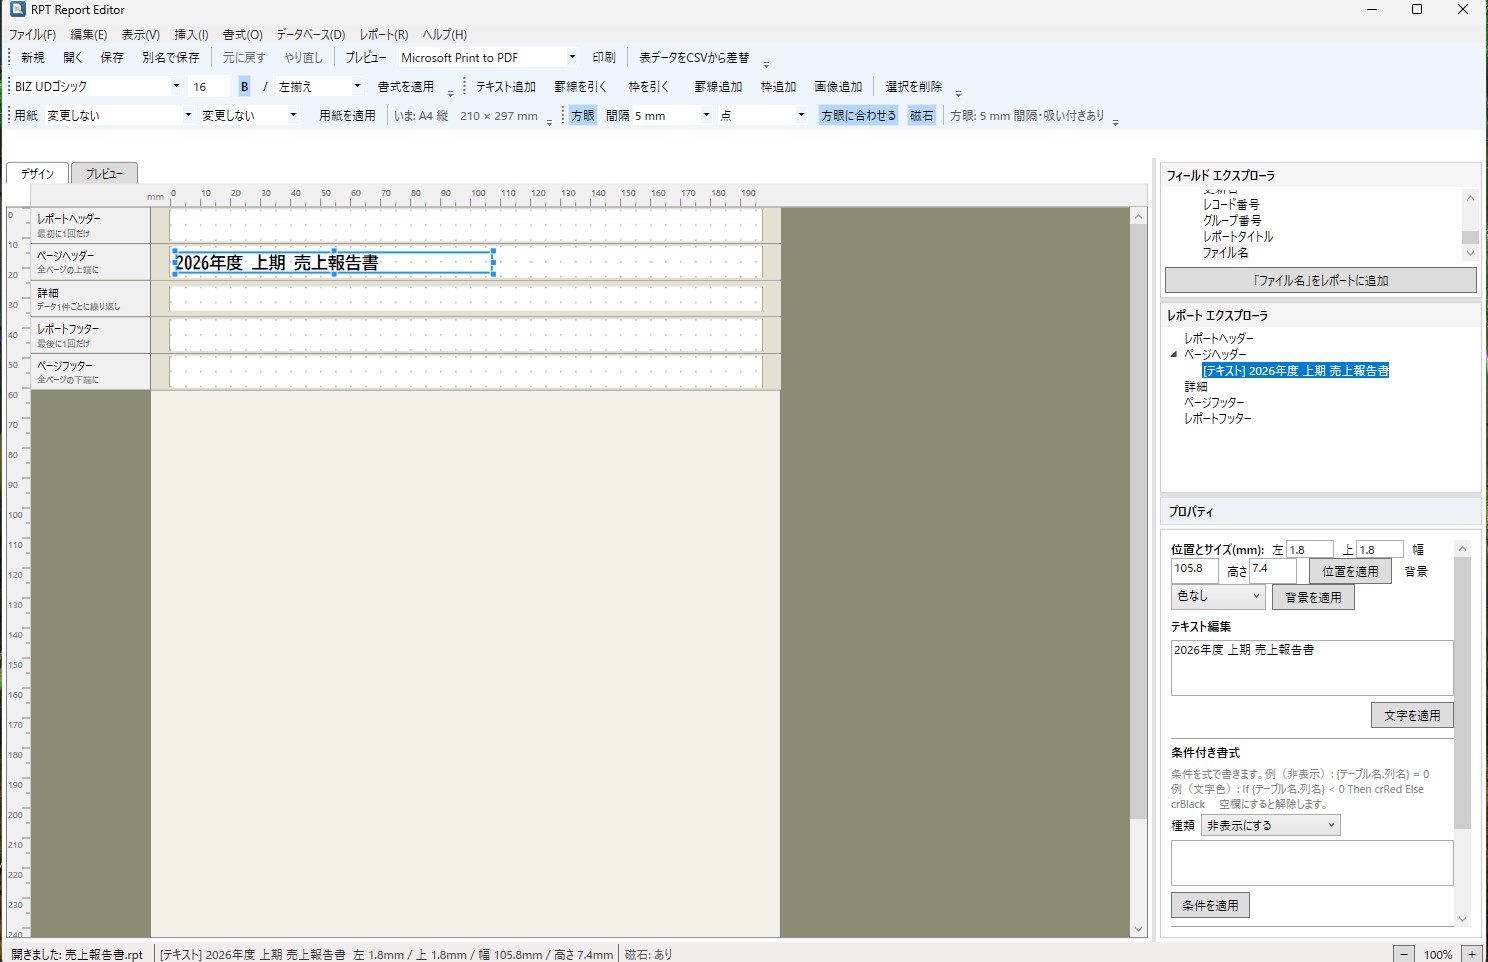The height and width of the screenshot is (962, 1488).
Task: Click the zoom in plus button
Action: click(1472, 954)
